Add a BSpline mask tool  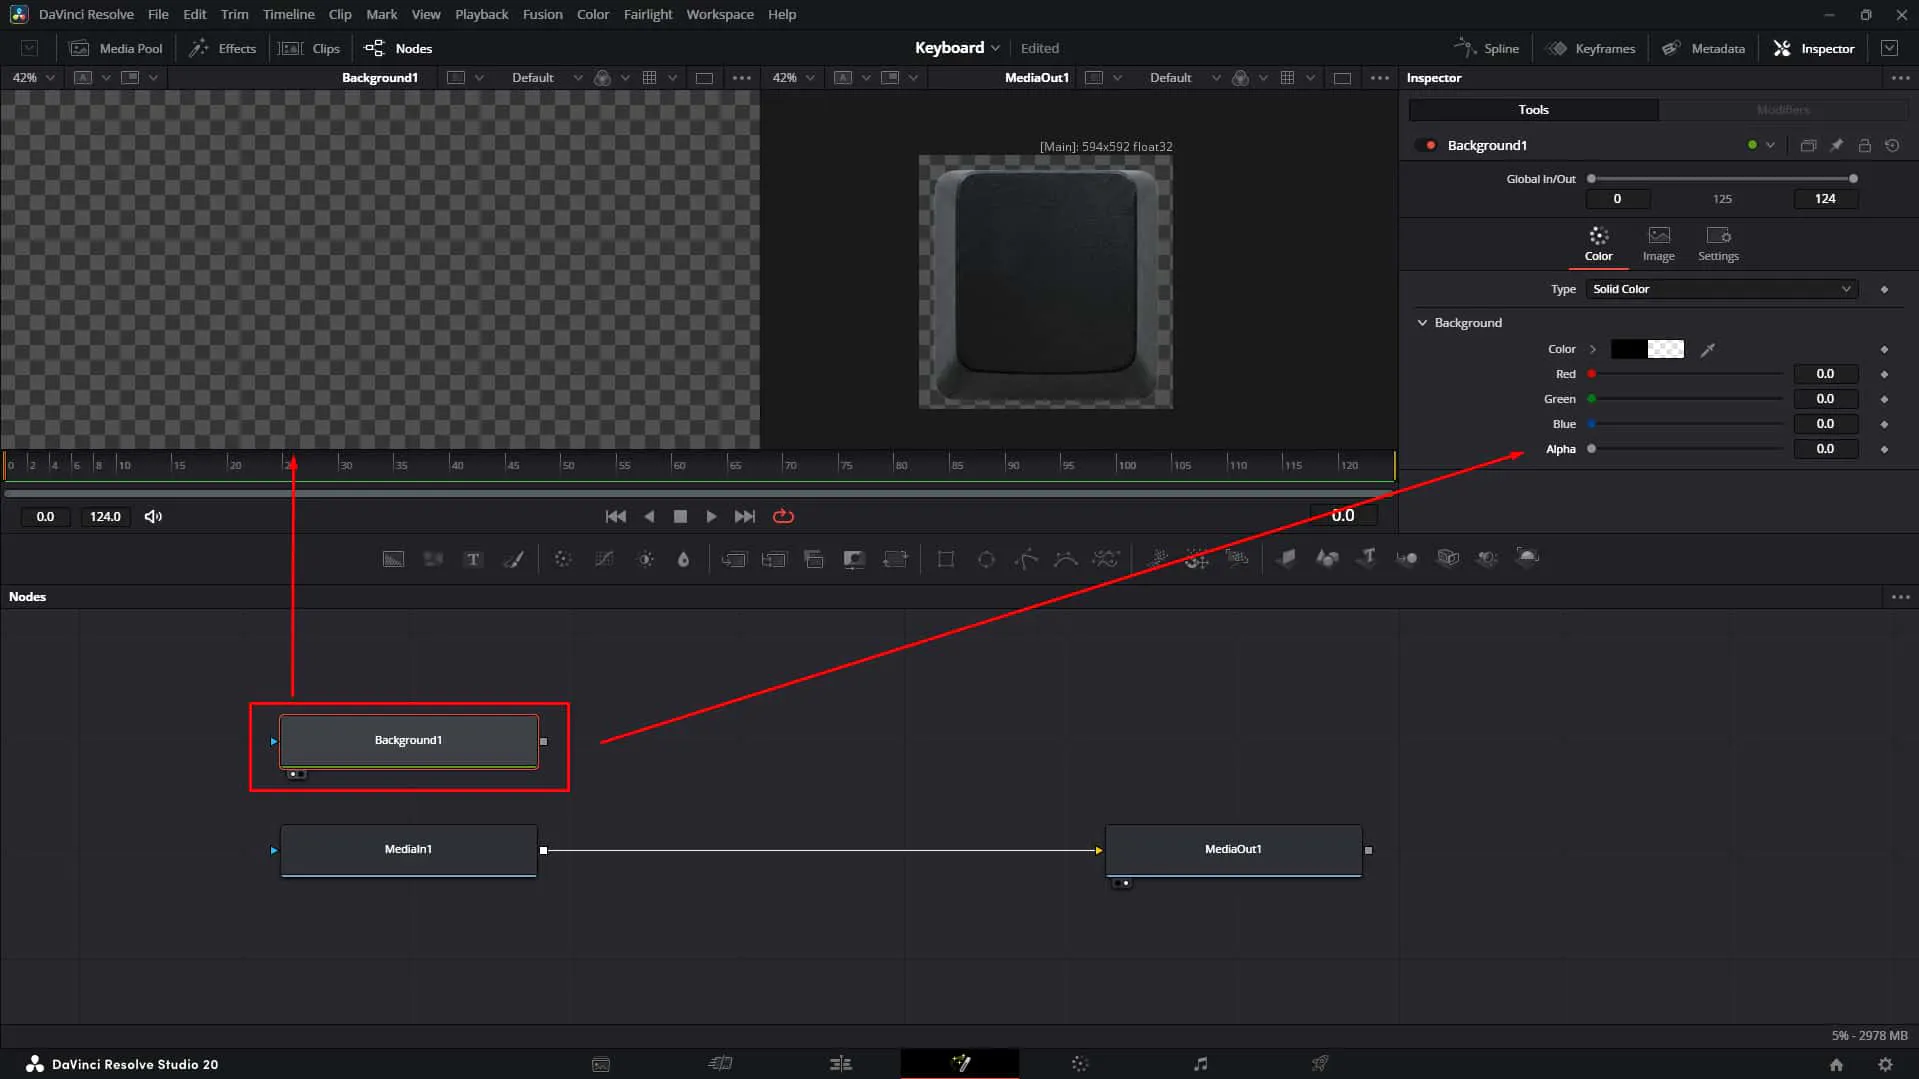[1066, 559]
